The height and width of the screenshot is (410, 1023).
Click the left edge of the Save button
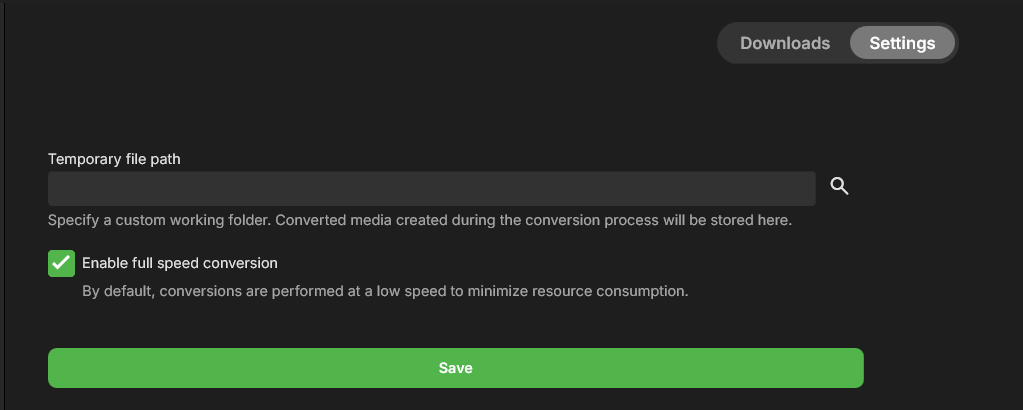click(x=56, y=368)
